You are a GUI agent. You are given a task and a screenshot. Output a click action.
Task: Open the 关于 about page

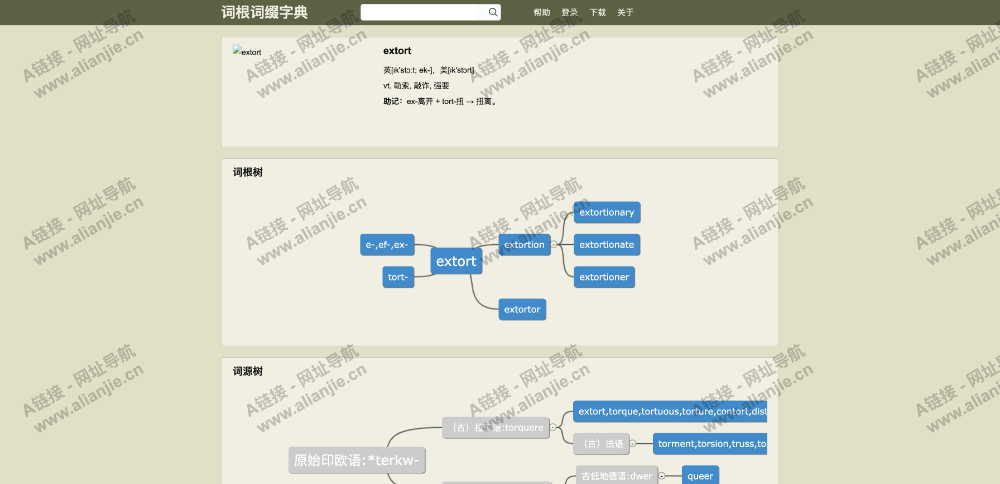point(625,12)
